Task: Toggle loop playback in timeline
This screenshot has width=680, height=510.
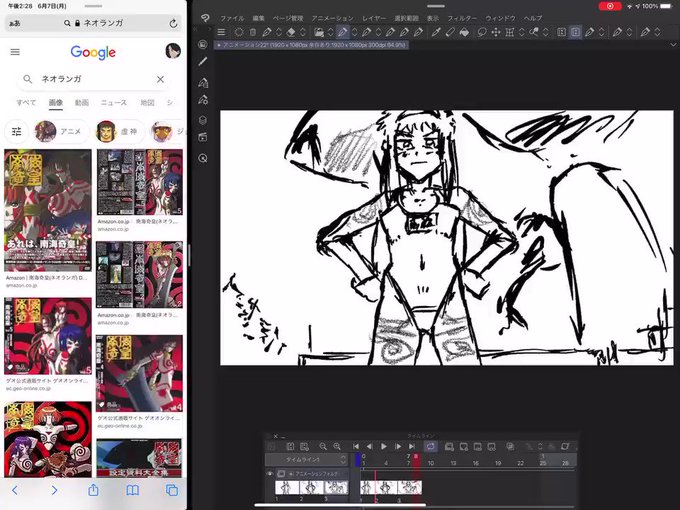Action: pos(431,446)
